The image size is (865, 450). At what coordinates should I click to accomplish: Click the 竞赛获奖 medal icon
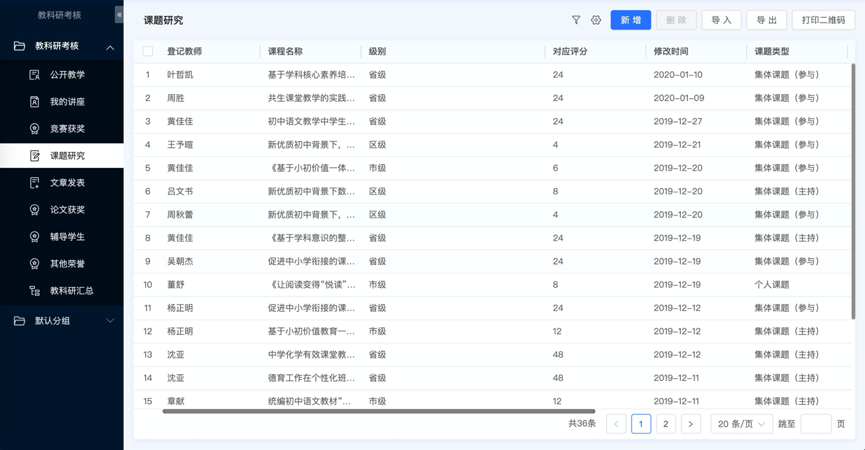(x=34, y=128)
